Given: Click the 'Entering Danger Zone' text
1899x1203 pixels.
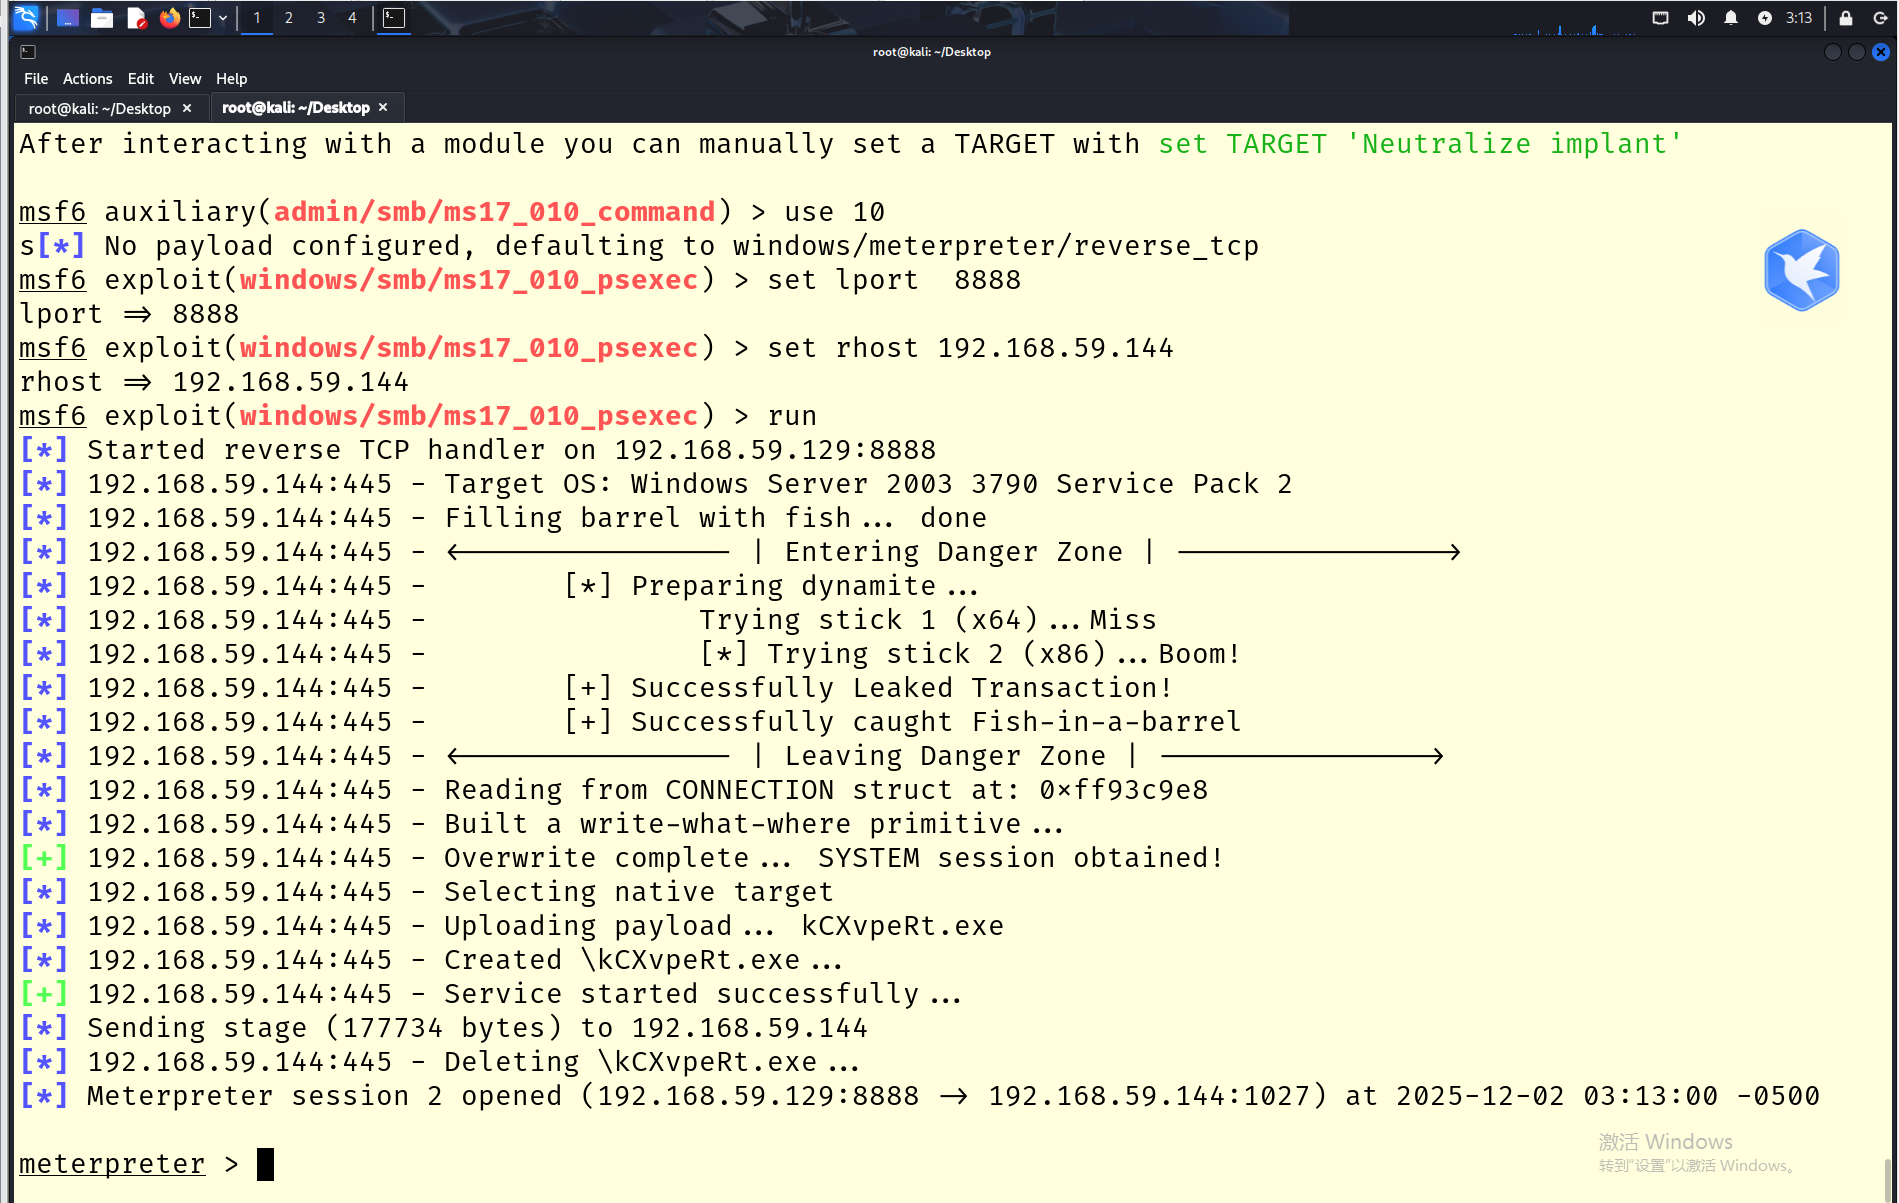Looking at the screenshot, I should [x=954, y=552].
